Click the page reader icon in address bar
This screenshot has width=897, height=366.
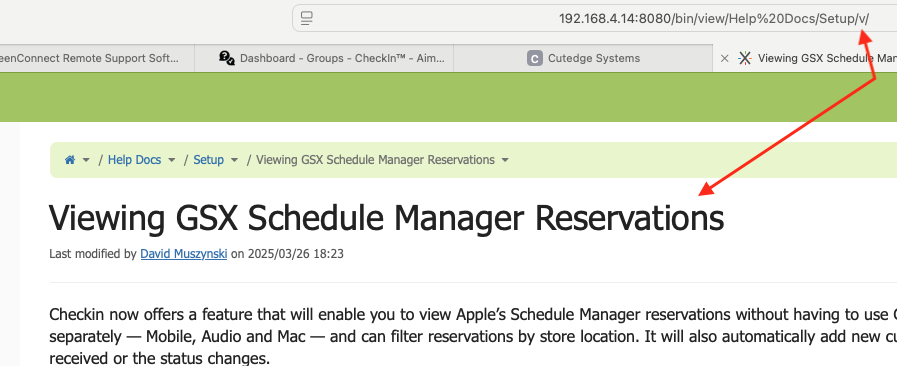[x=307, y=18]
